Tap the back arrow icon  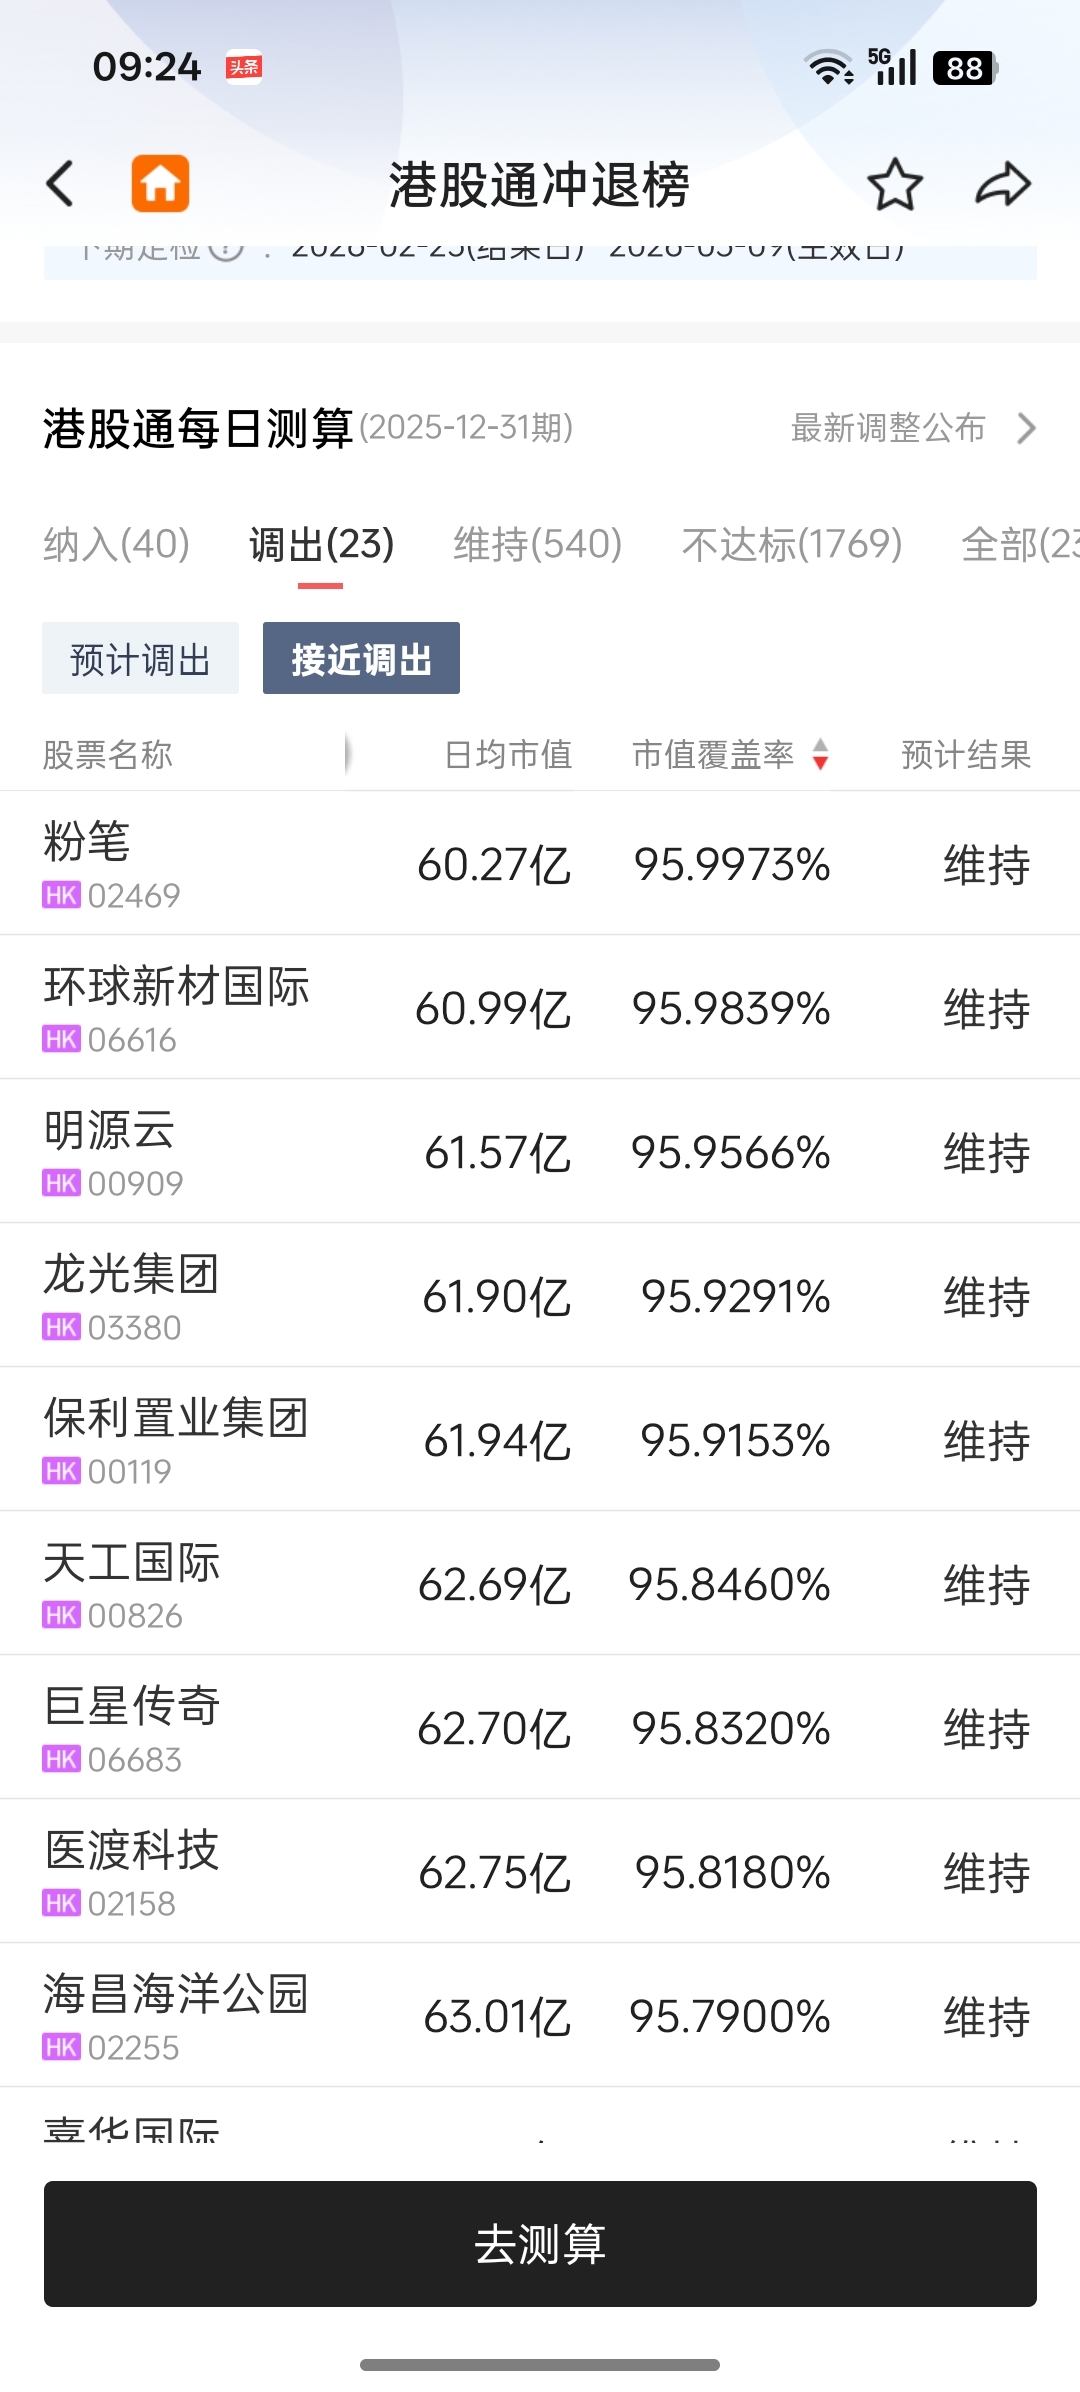[x=60, y=184]
